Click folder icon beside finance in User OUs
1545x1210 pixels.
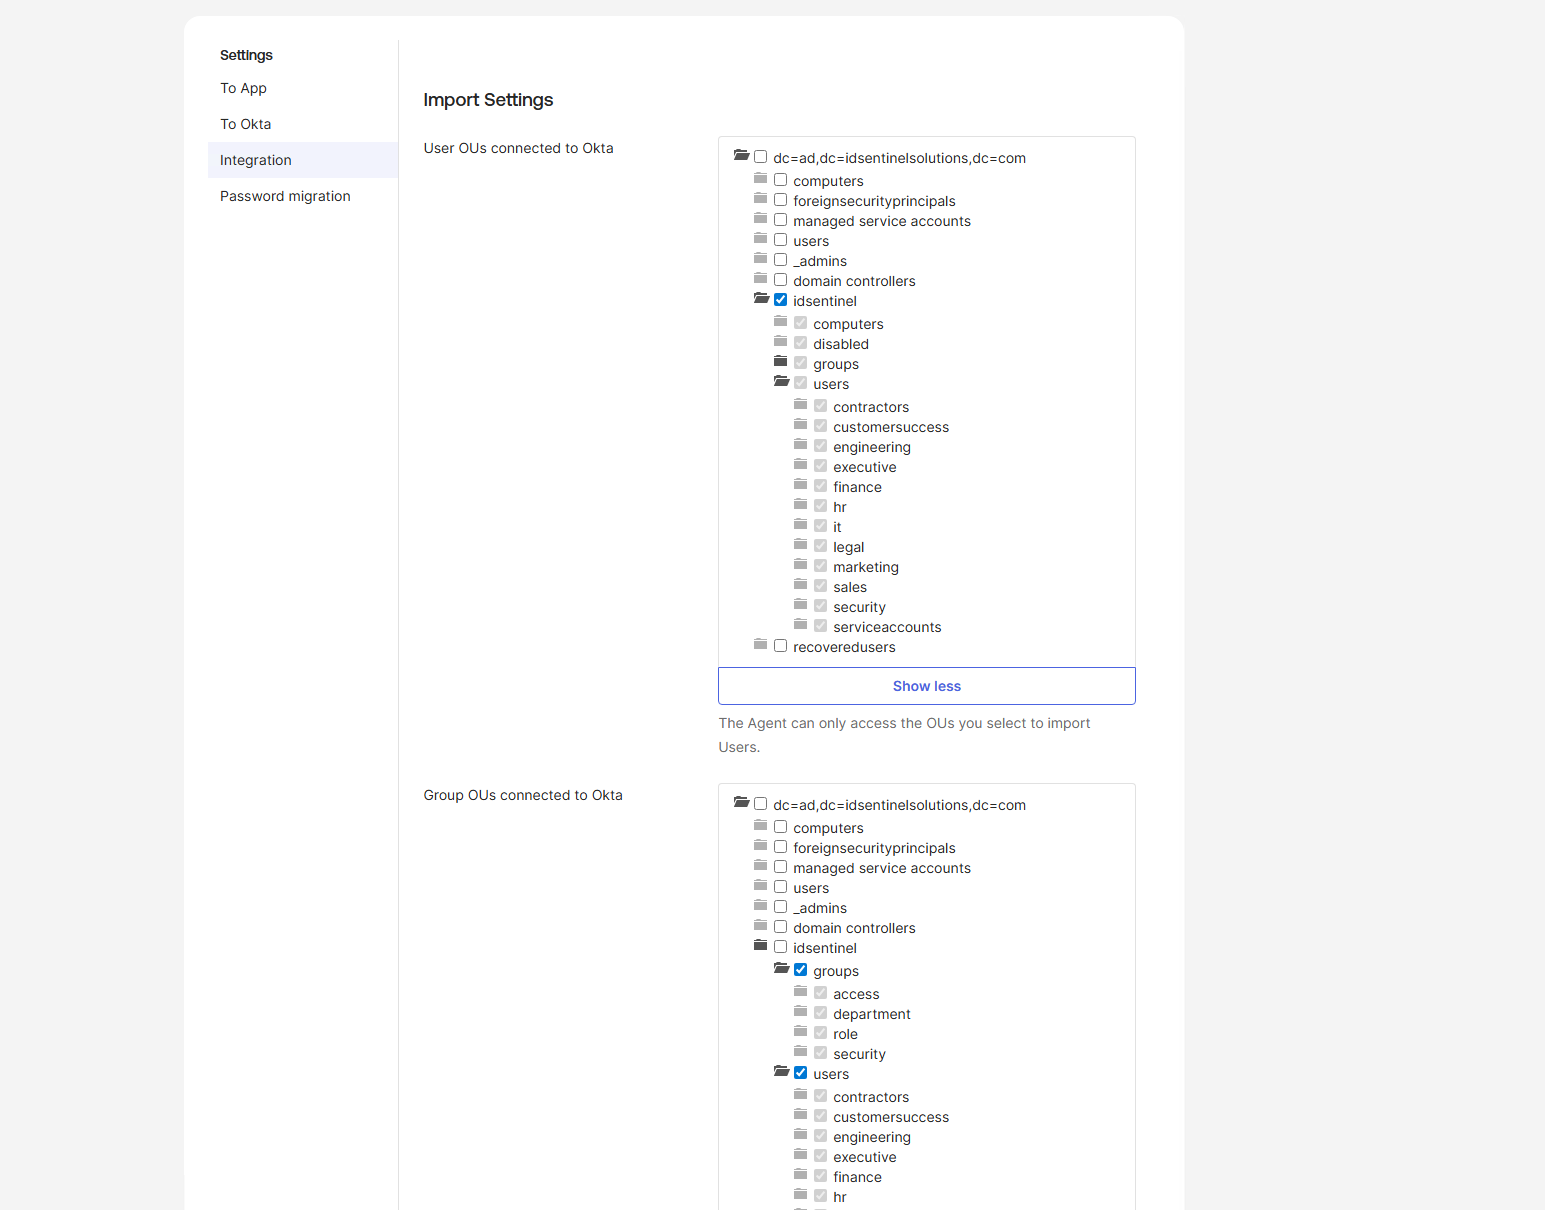800,485
